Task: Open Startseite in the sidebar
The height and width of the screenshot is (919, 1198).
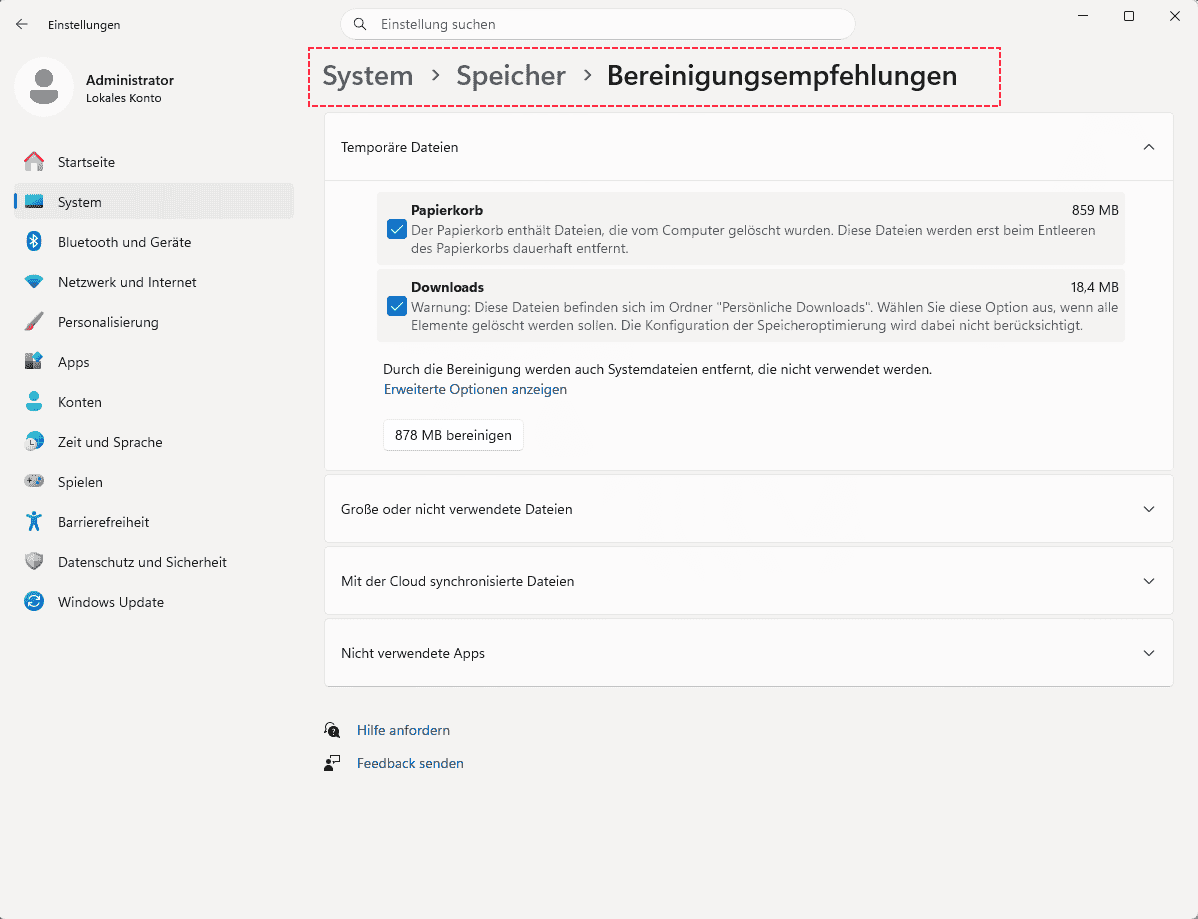Action: [x=154, y=162]
